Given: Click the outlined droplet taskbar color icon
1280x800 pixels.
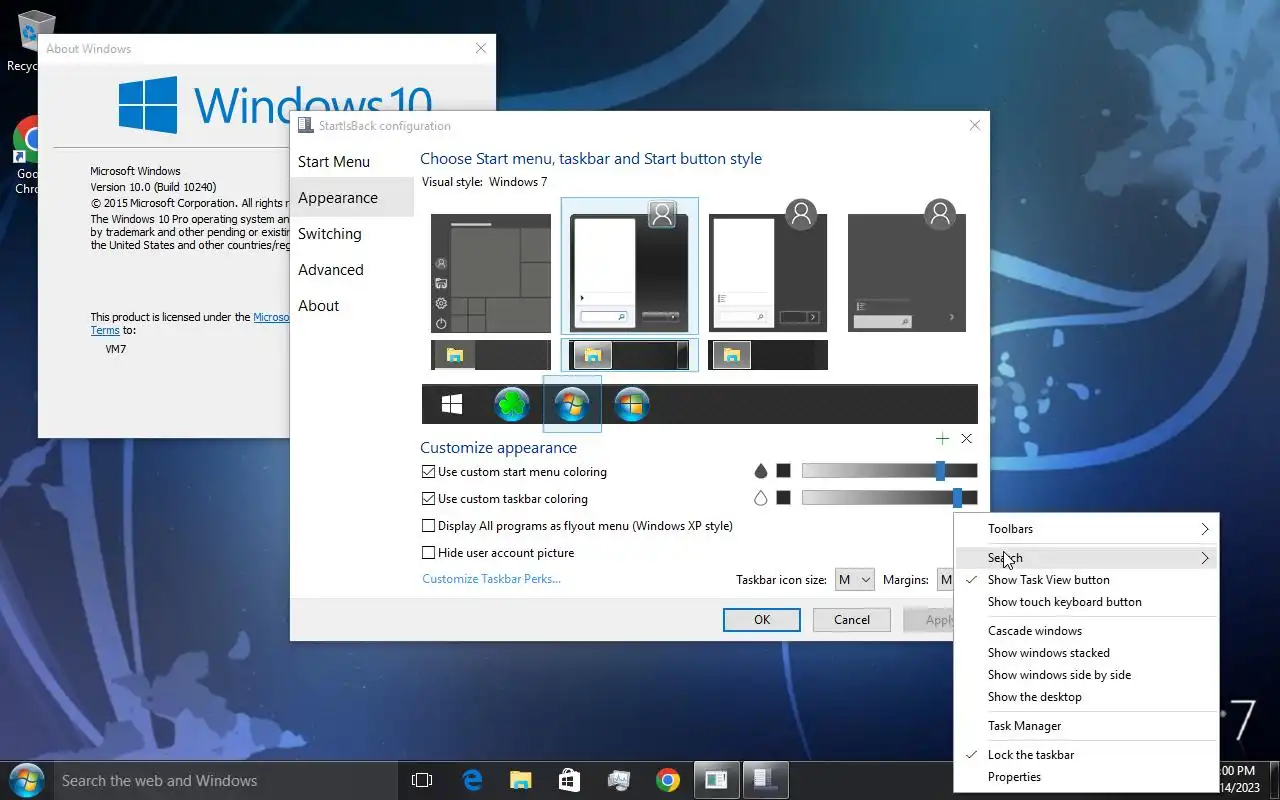Looking at the screenshot, I should click(760, 498).
